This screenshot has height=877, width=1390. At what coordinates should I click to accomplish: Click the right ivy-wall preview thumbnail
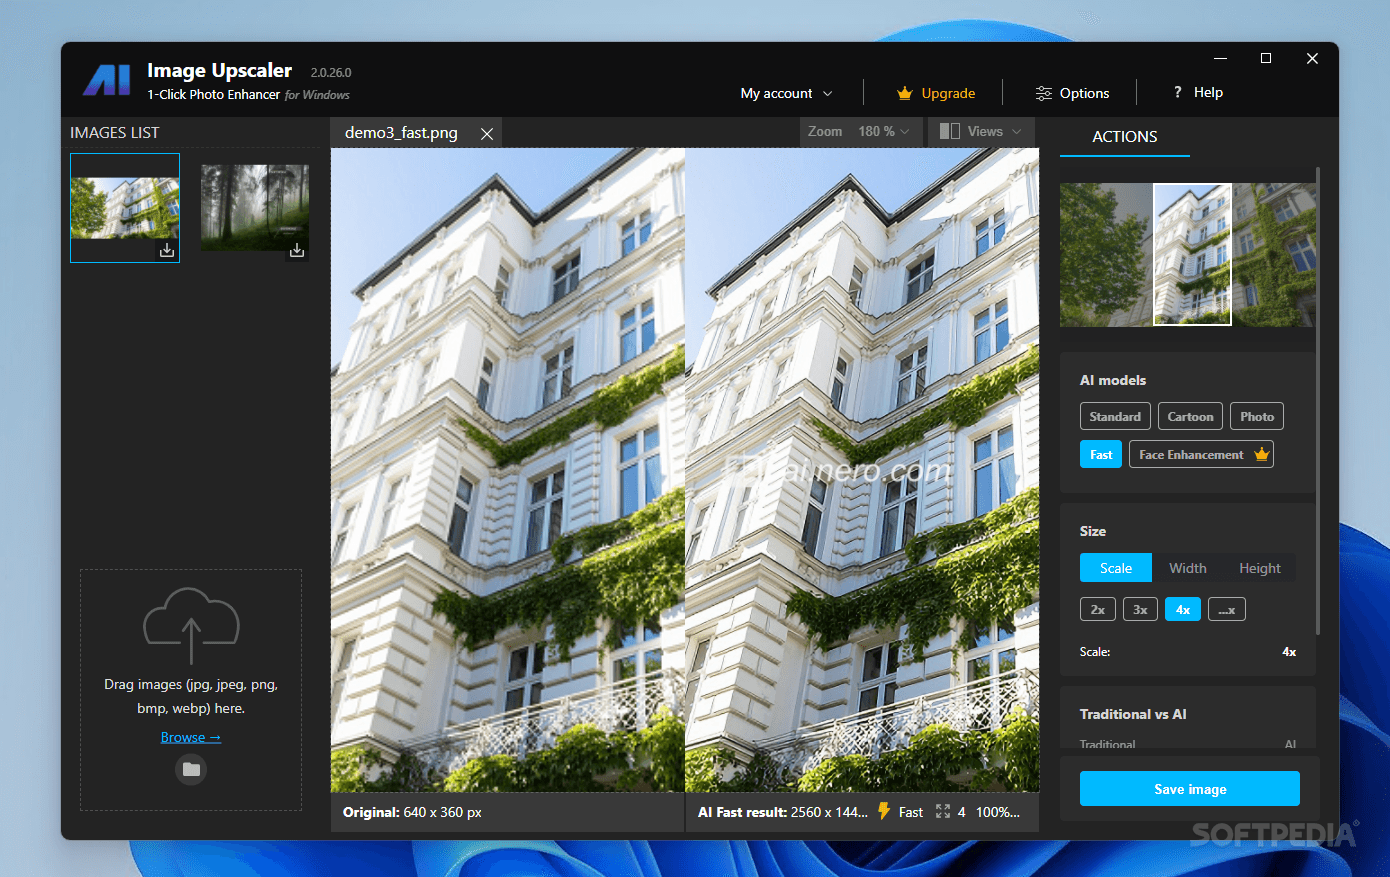point(1274,255)
